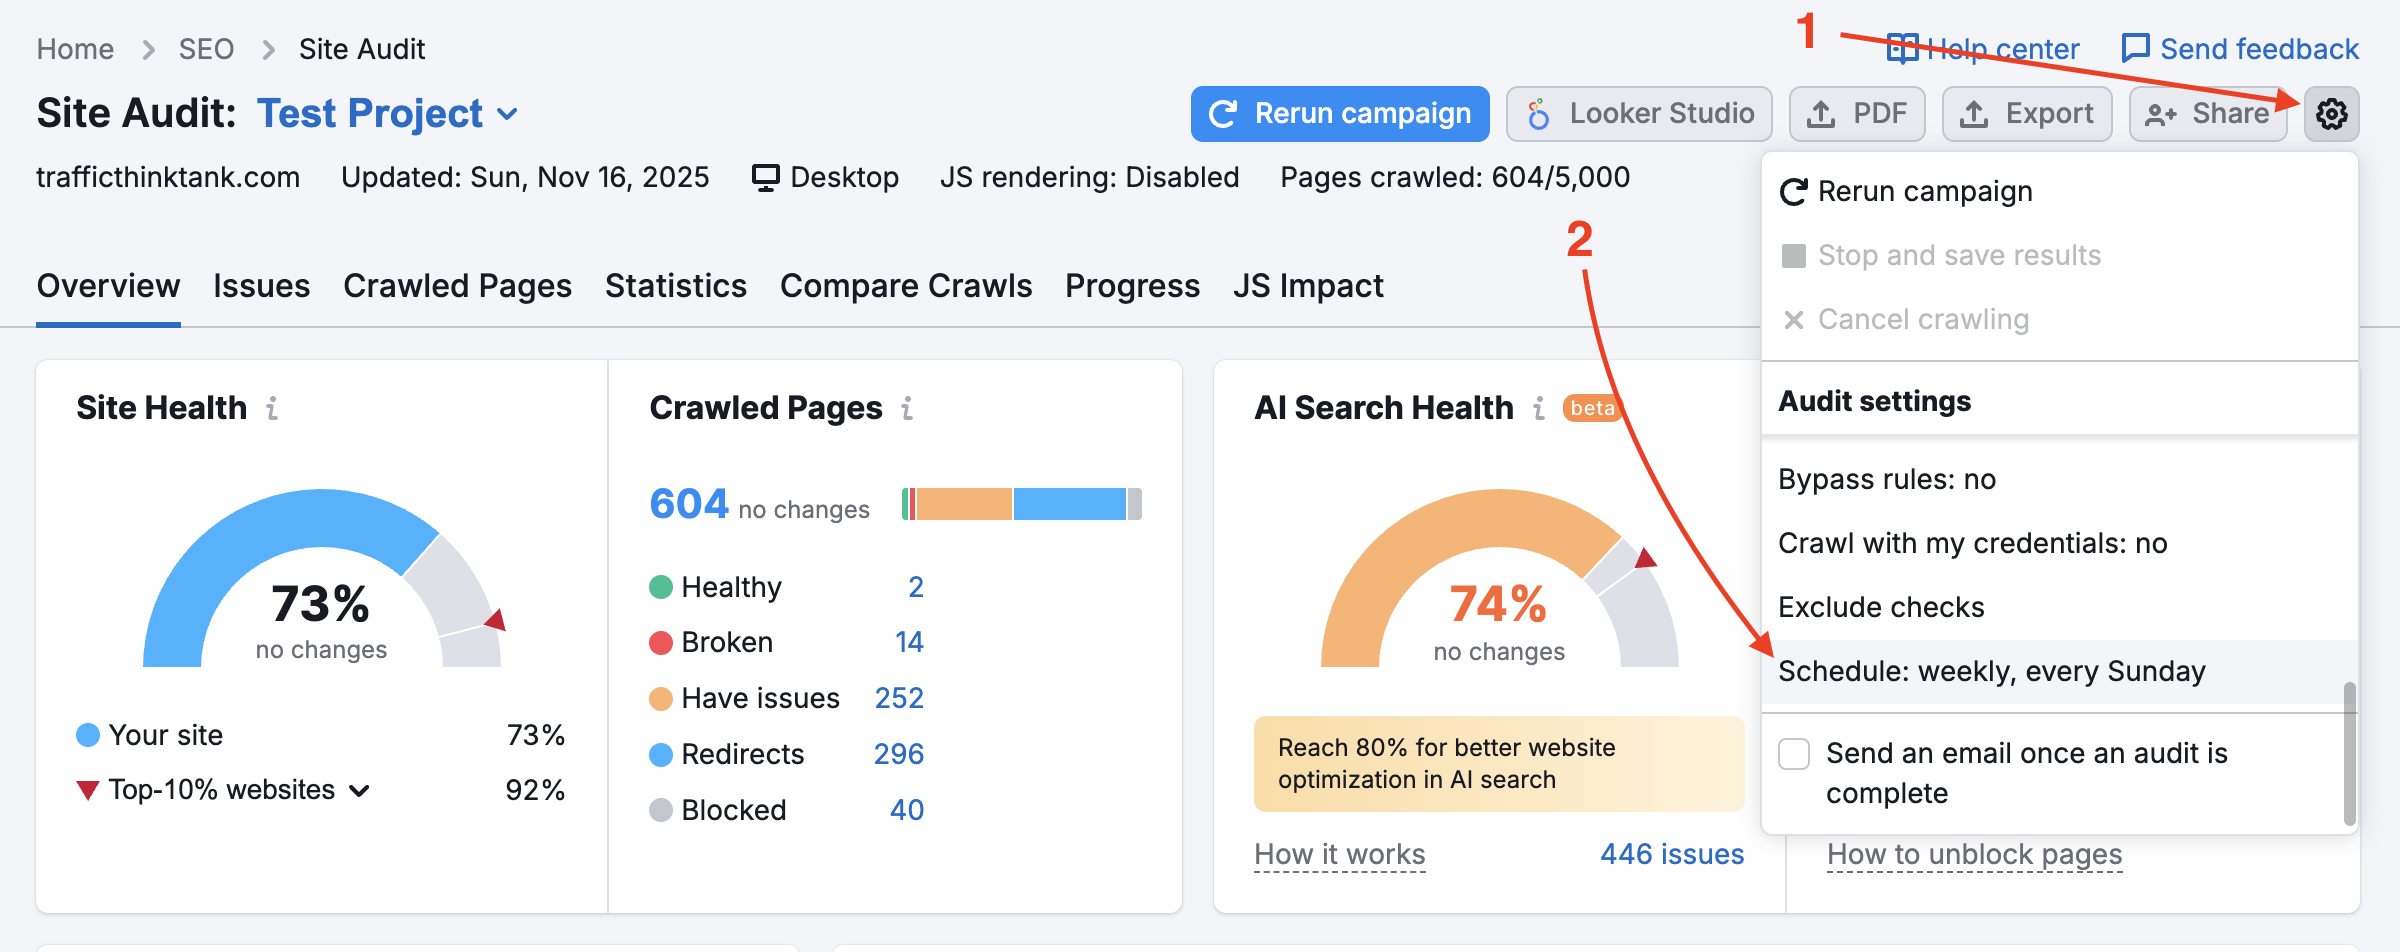Select the weekly Schedule menu item
This screenshot has width=2400, height=952.
coord(1992,671)
